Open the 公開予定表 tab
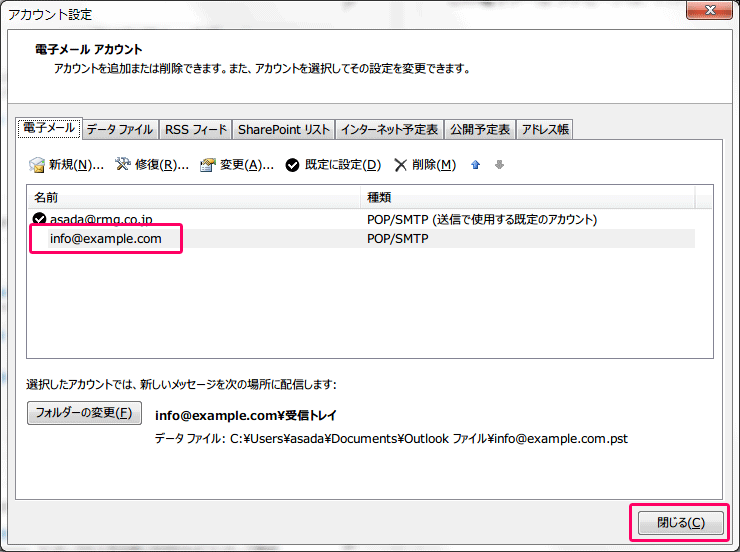Screen dimensions: 740x552 pyautogui.click(x=480, y=129)
